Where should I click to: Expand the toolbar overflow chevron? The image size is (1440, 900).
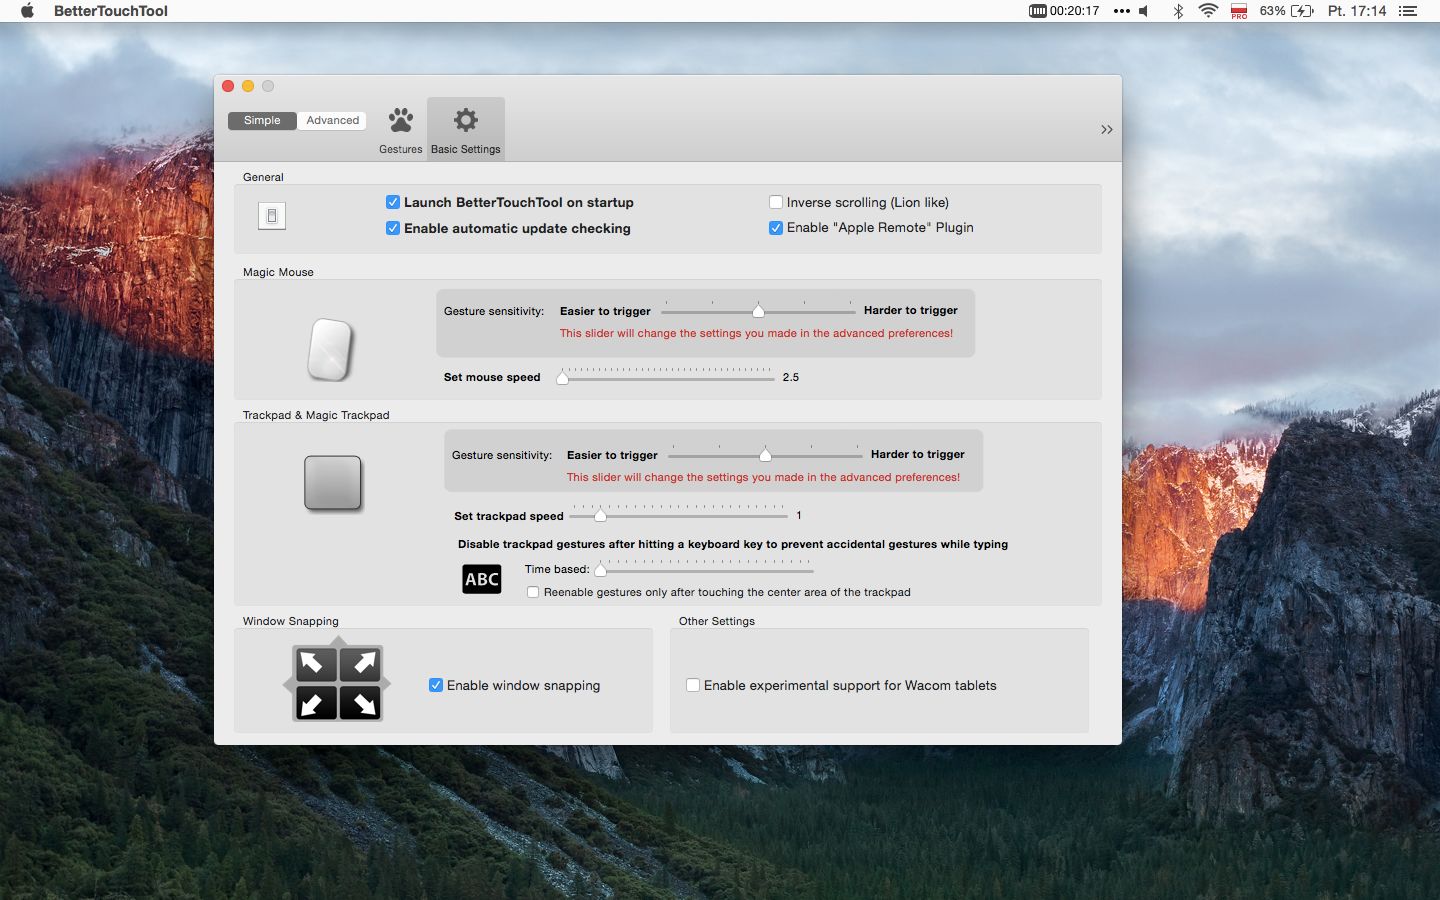coord(1107,129)
